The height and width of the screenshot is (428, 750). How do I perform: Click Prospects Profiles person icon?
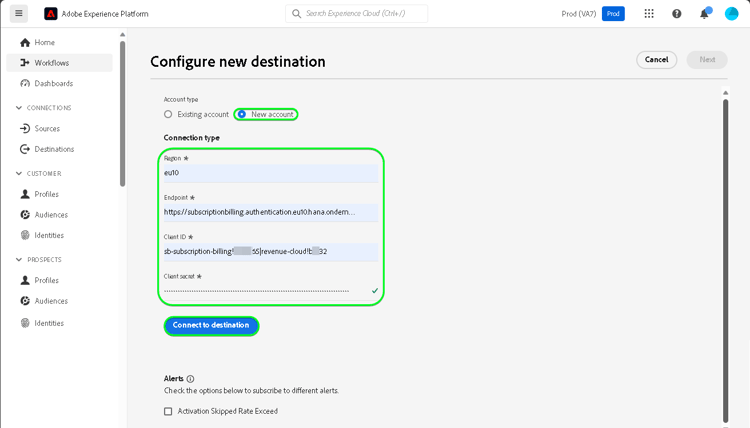click(x=25, y=280)
